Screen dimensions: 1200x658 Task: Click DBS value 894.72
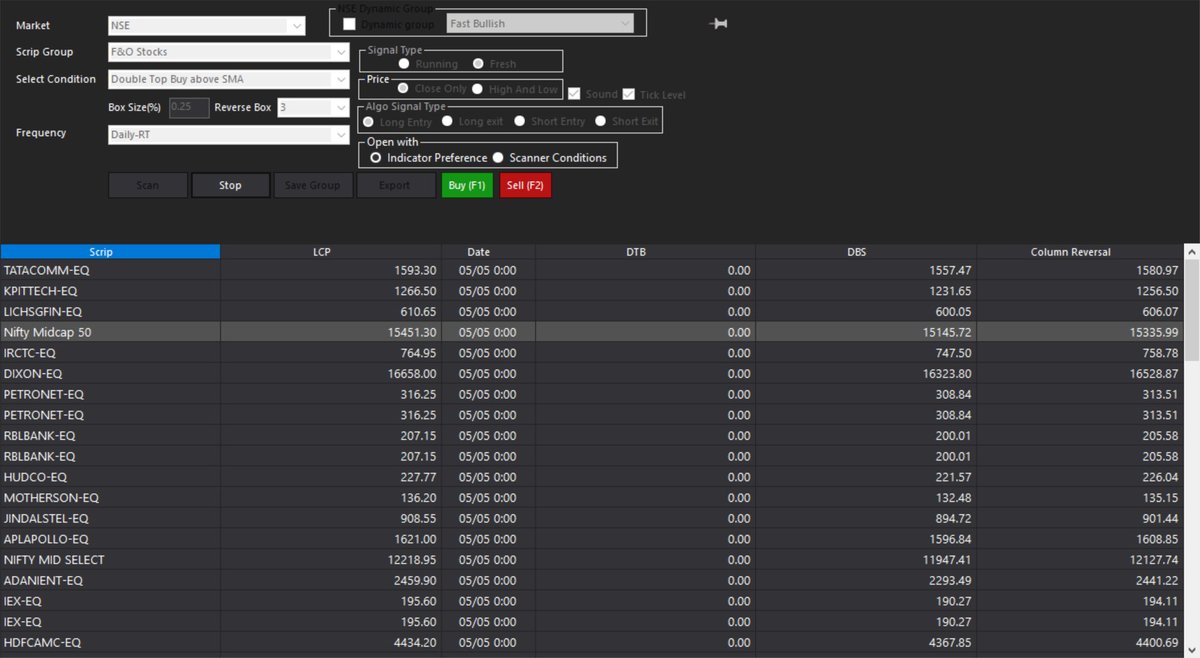954,518
